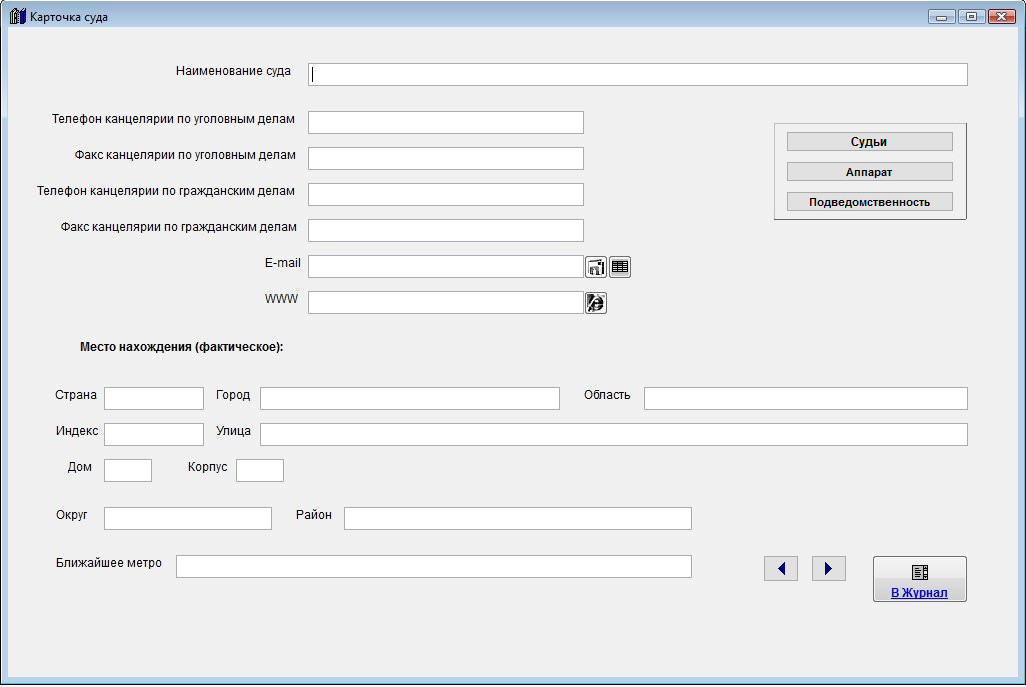The image size is (1026, 687).
Task: Return via the В Журнал button
Action: point(919,579)
